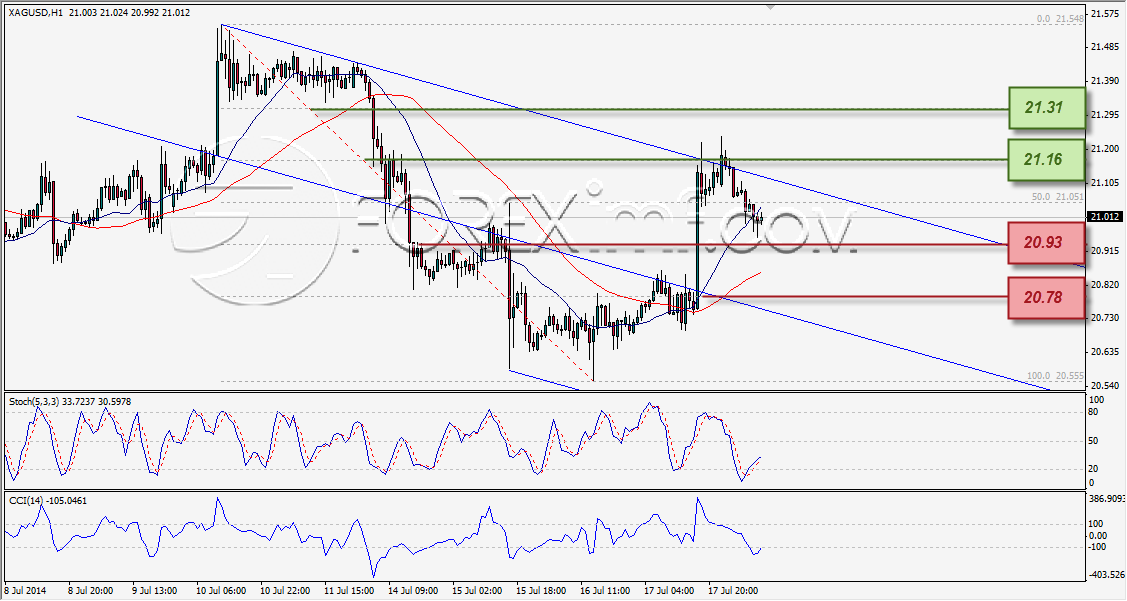Click the 21.200 price axis label
The width and height of the screenshot is (1127, 601).
pyautogui.click(x=1105, y=149)
